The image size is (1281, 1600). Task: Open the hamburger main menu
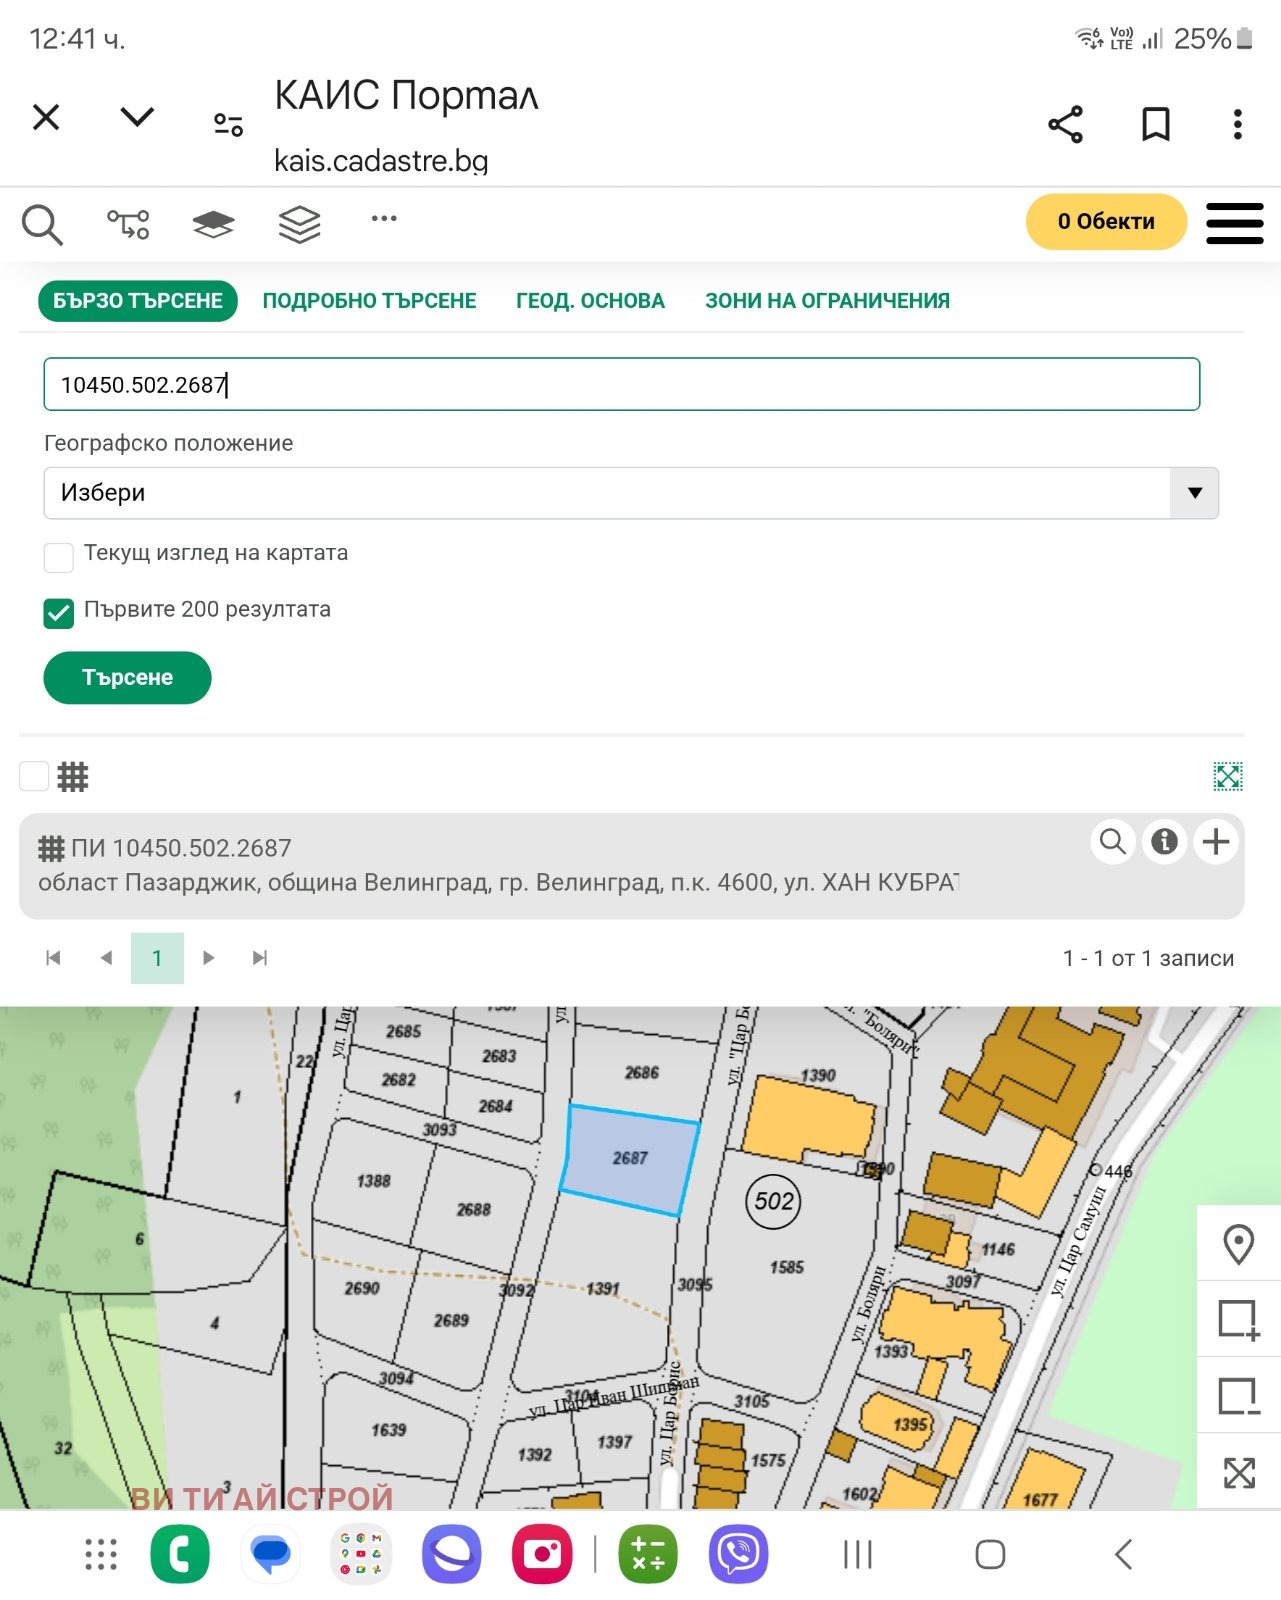click(1234, 222)
